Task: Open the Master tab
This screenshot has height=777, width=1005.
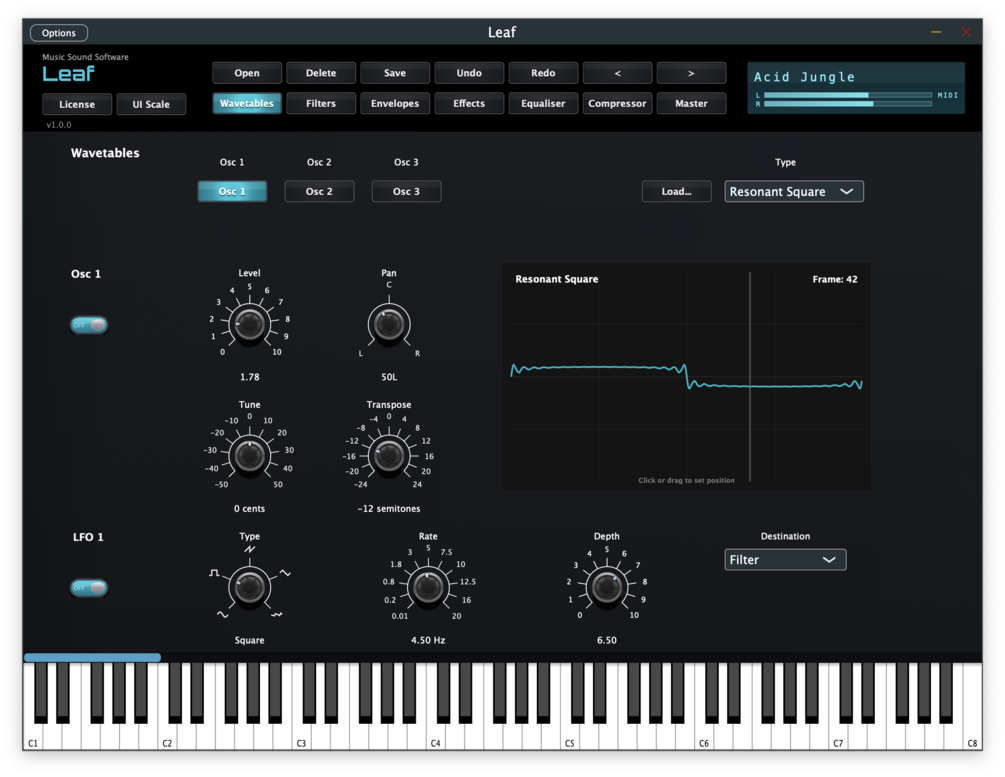Action: tap(691, 103)
